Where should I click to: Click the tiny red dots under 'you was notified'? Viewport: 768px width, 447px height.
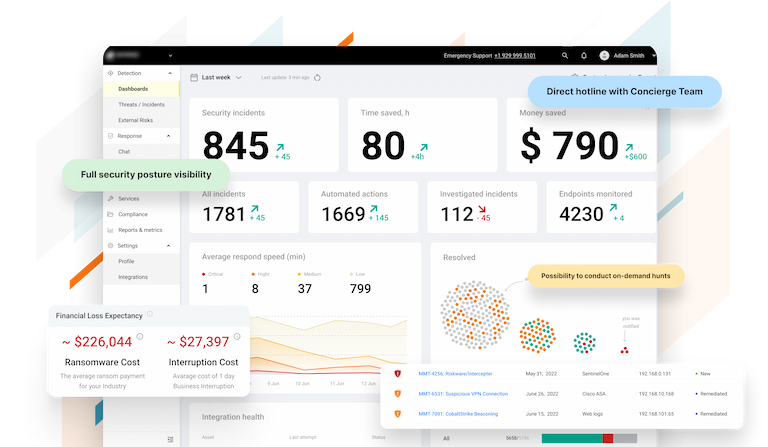pos(624,350)
